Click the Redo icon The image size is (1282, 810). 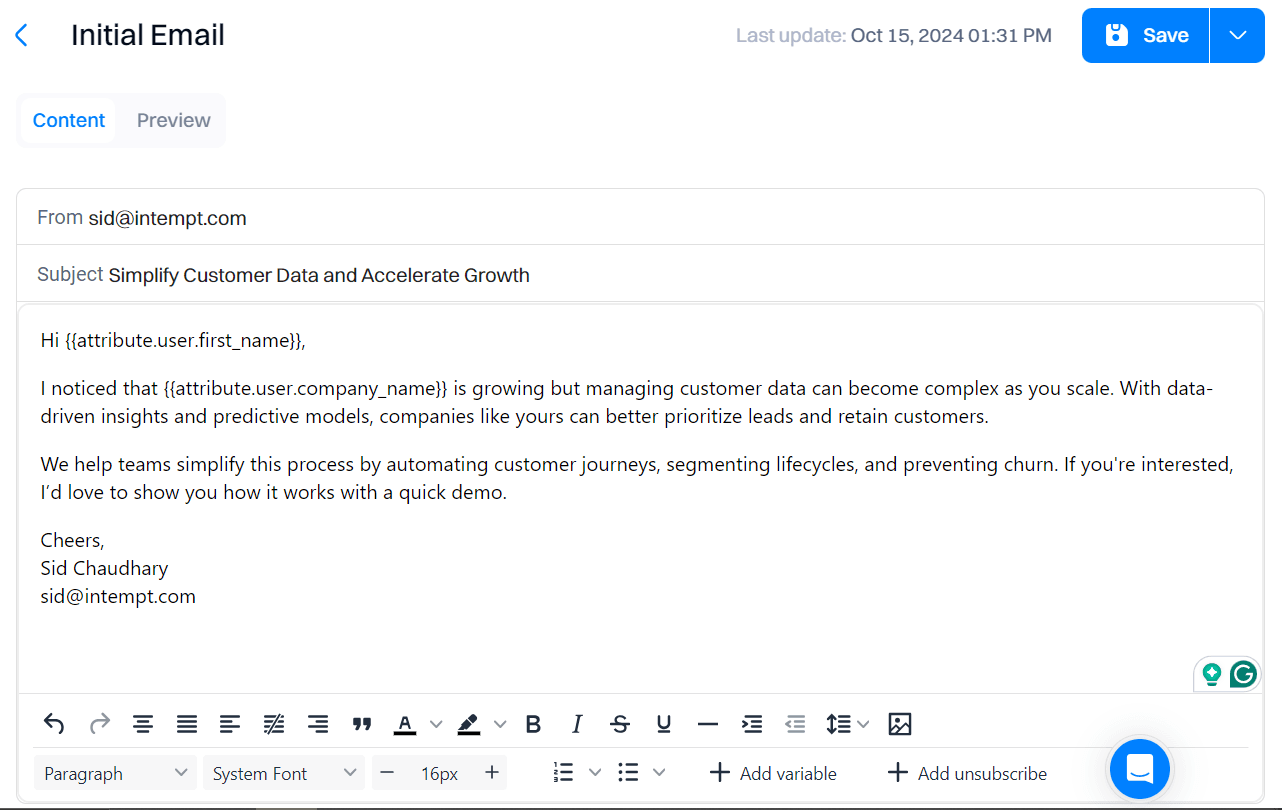click(x=99, y=723)
